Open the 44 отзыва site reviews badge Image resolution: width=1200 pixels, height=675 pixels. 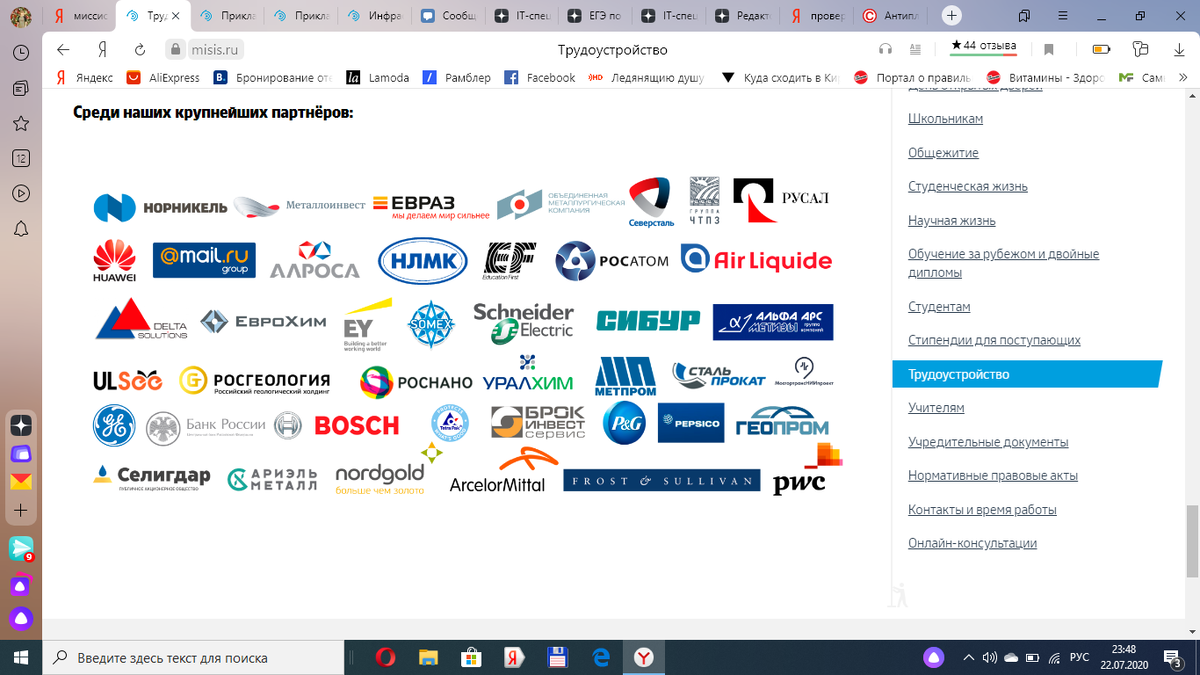click(984, 46)
